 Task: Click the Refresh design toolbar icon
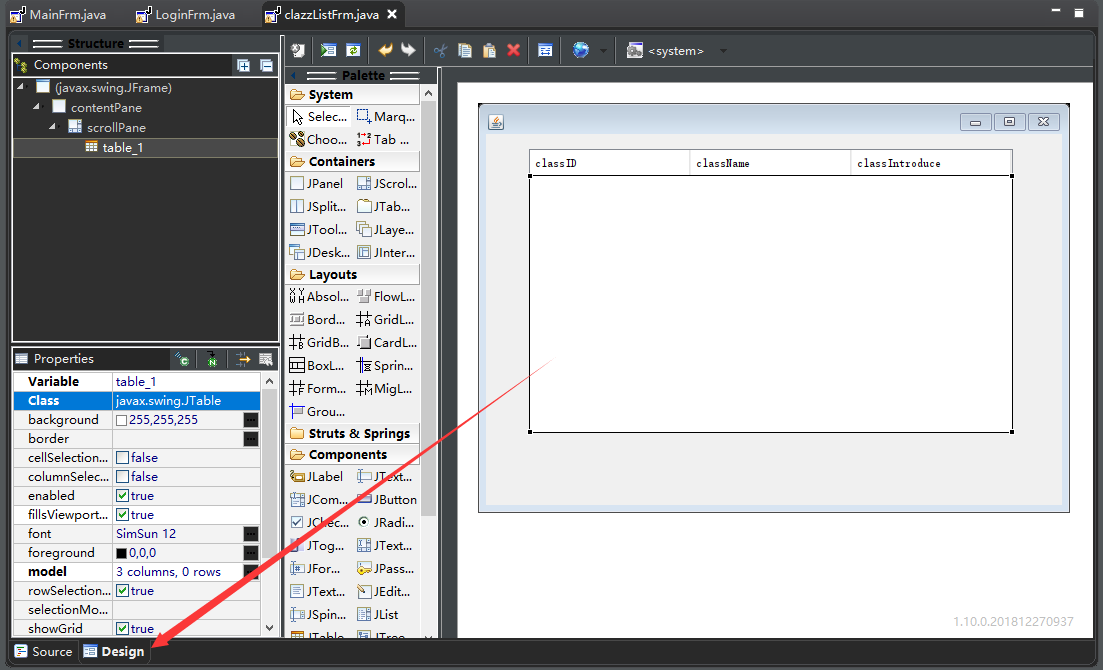pyautogui.click(x=353, y=50)
